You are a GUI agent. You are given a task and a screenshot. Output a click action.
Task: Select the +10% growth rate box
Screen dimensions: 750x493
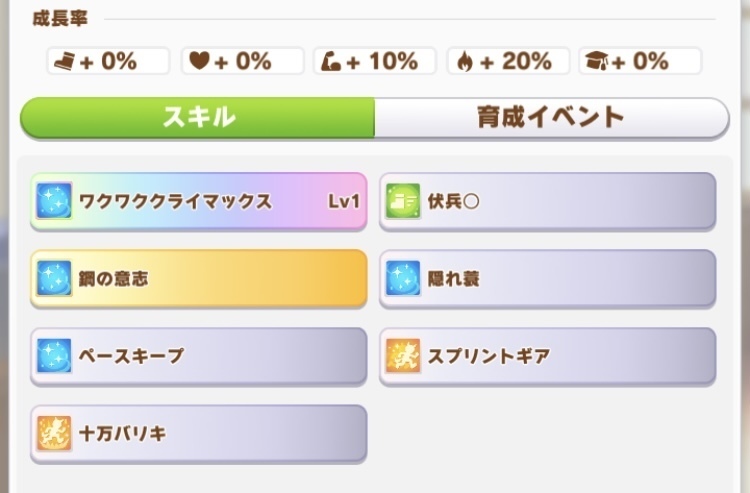(375, 61)
